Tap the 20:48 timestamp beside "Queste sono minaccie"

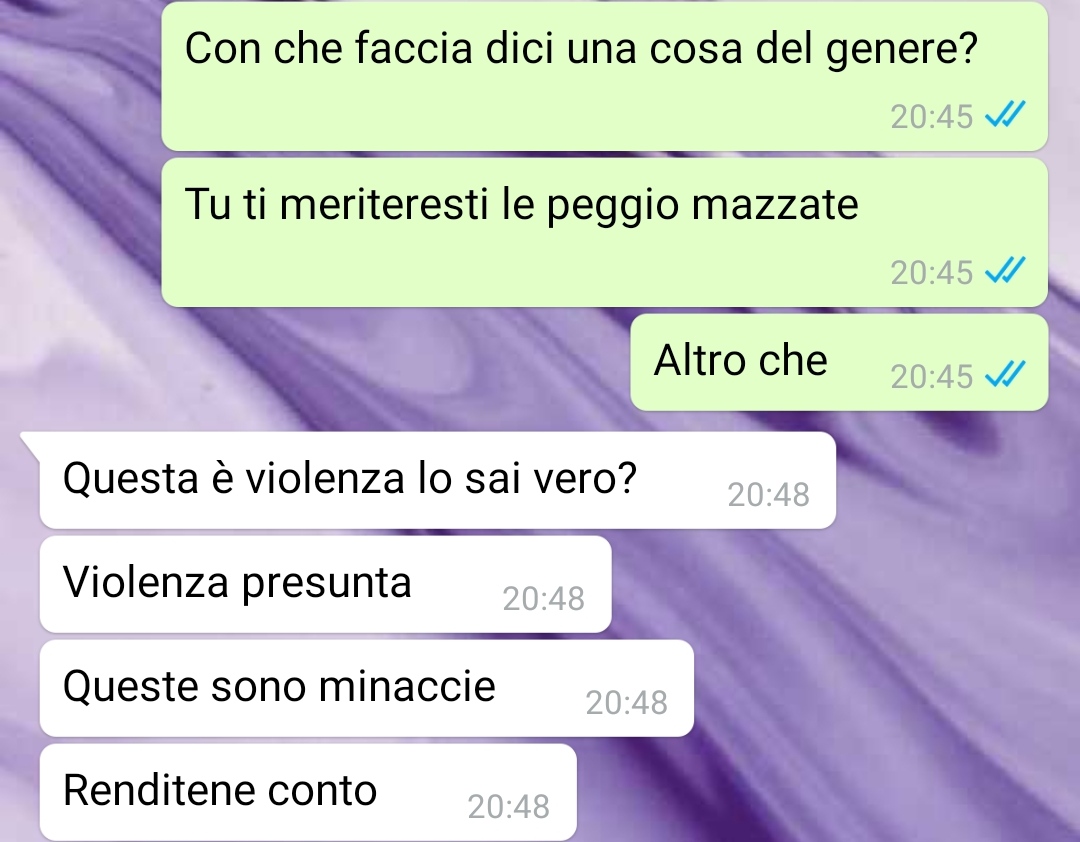[x=626, y=702]
